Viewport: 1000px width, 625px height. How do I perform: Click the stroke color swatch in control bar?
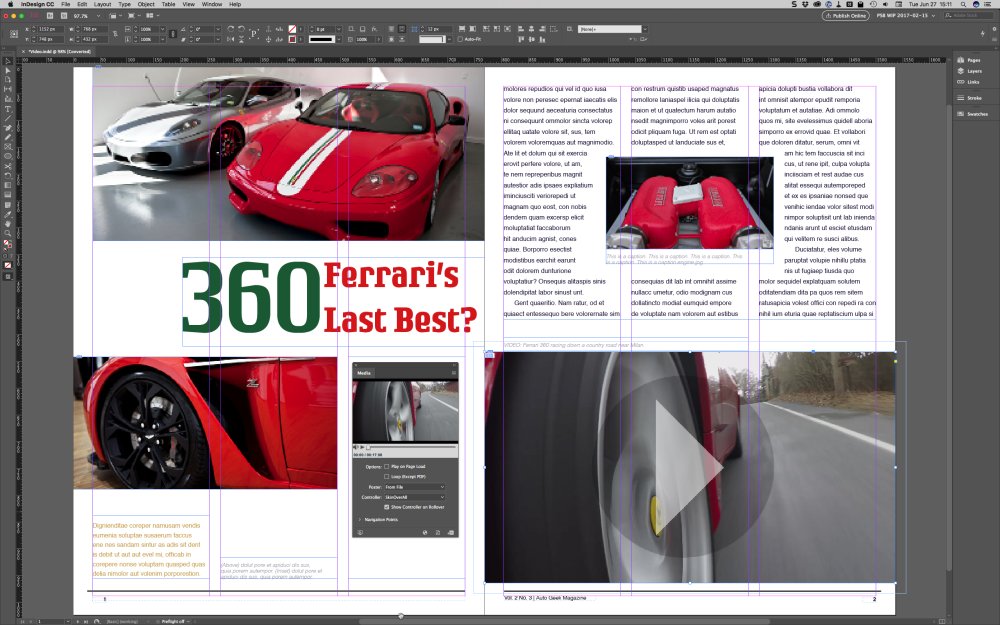click(292, 40)
